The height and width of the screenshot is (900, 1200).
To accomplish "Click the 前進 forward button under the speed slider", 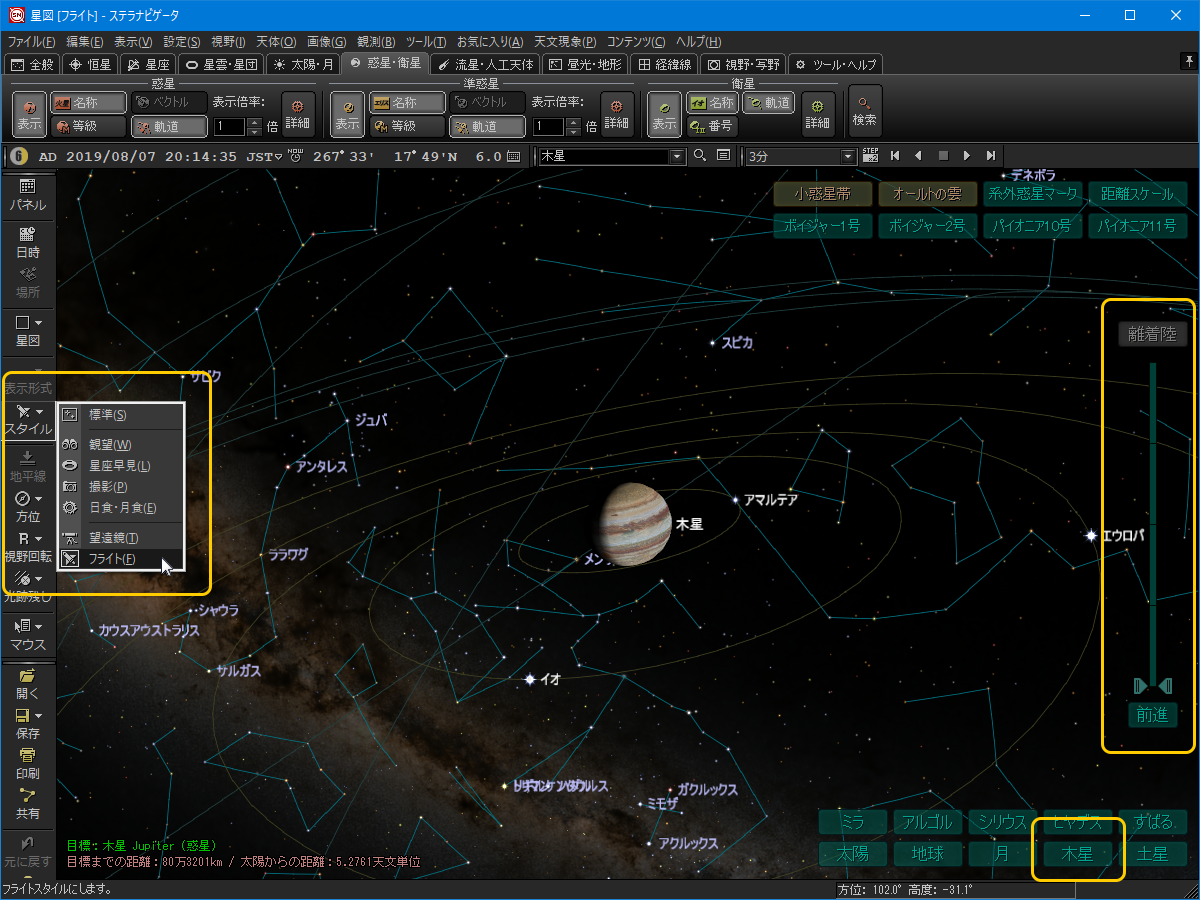I will 1153,715.
